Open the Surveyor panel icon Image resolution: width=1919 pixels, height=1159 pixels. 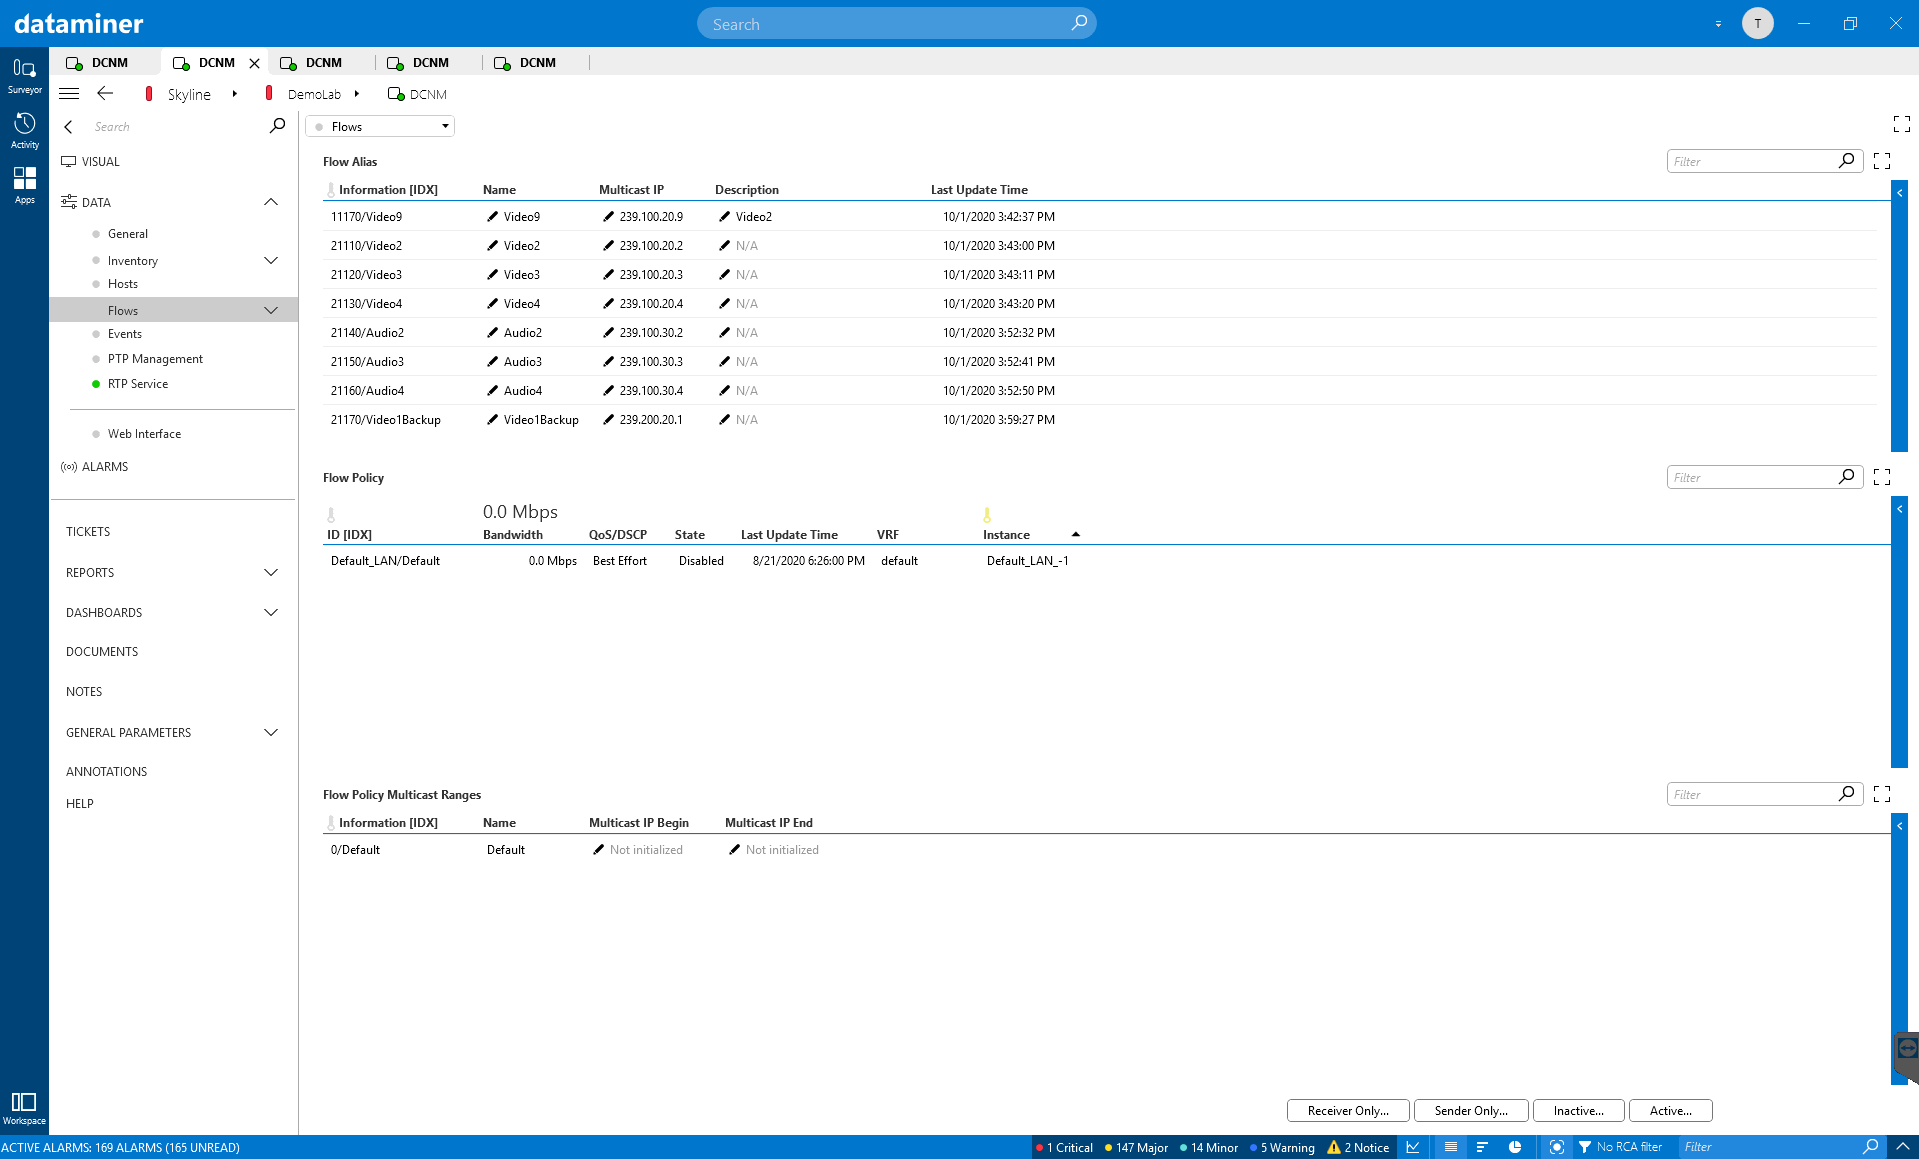click(24, 74)
